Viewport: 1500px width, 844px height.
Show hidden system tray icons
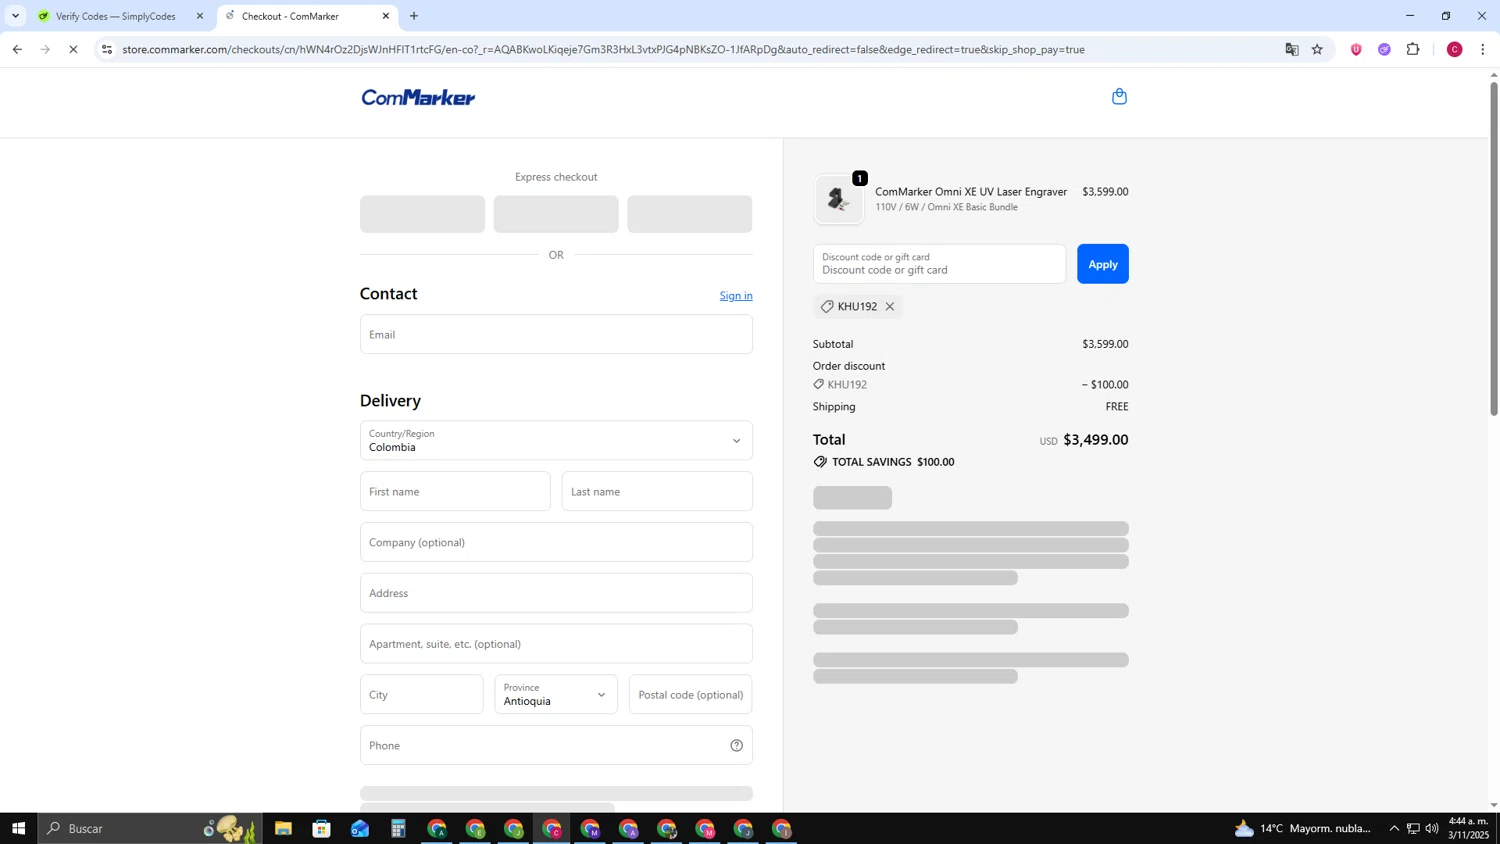click(x=1394, y=828)
